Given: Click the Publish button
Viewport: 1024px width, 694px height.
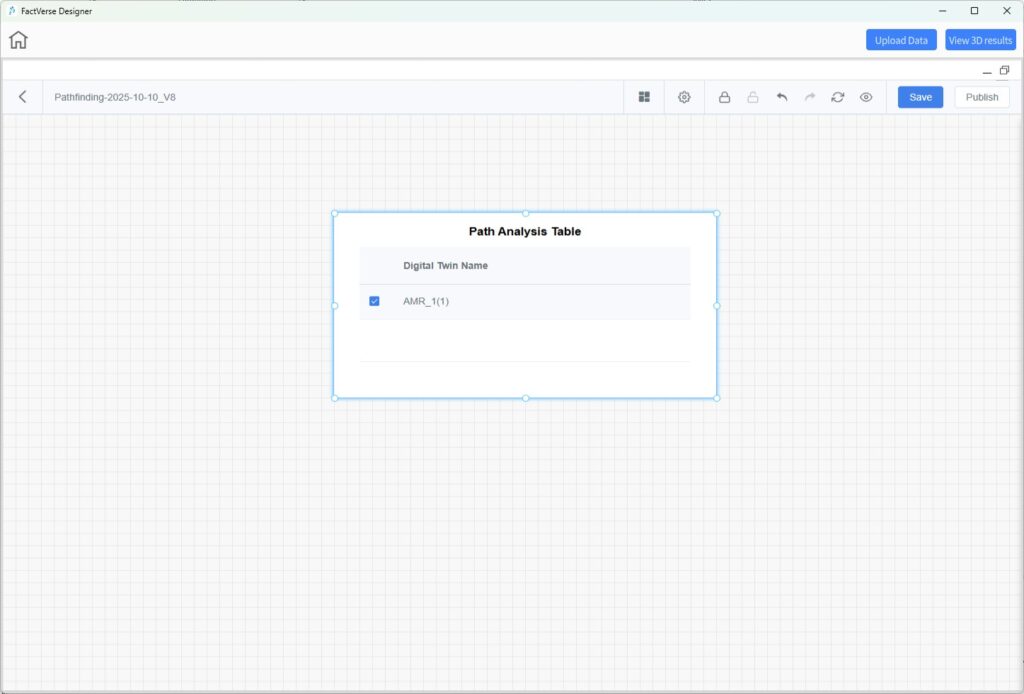Looking at the screenshot, I should [981, 97].
